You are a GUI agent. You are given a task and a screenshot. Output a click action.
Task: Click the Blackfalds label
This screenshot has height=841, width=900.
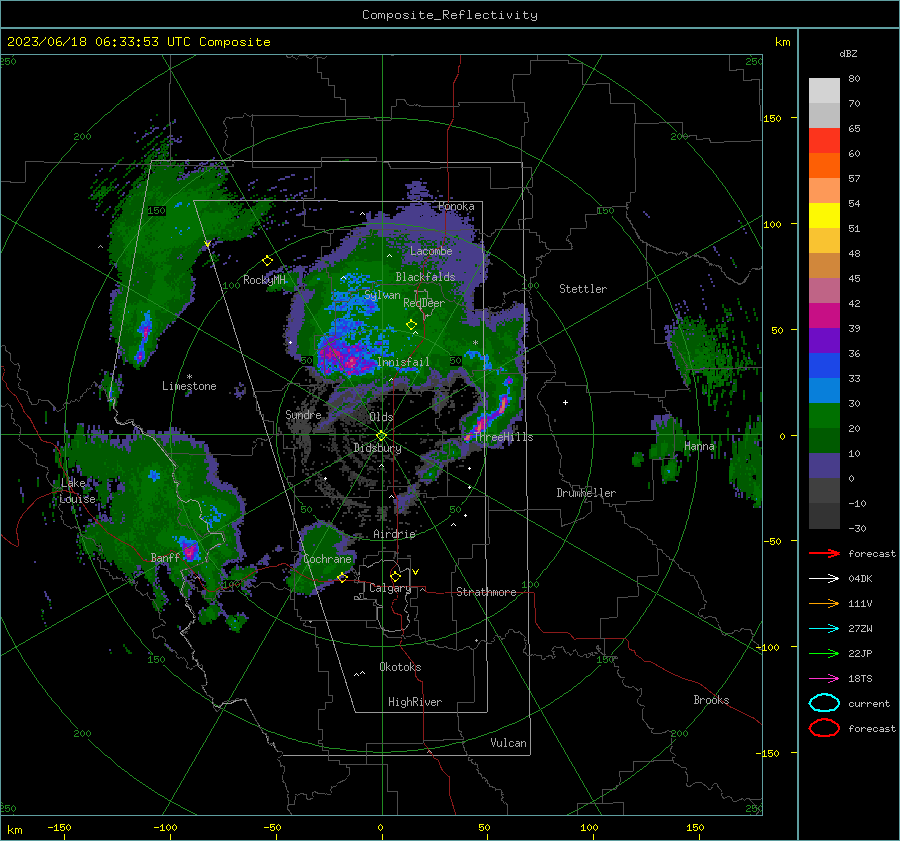pos(425,277)
